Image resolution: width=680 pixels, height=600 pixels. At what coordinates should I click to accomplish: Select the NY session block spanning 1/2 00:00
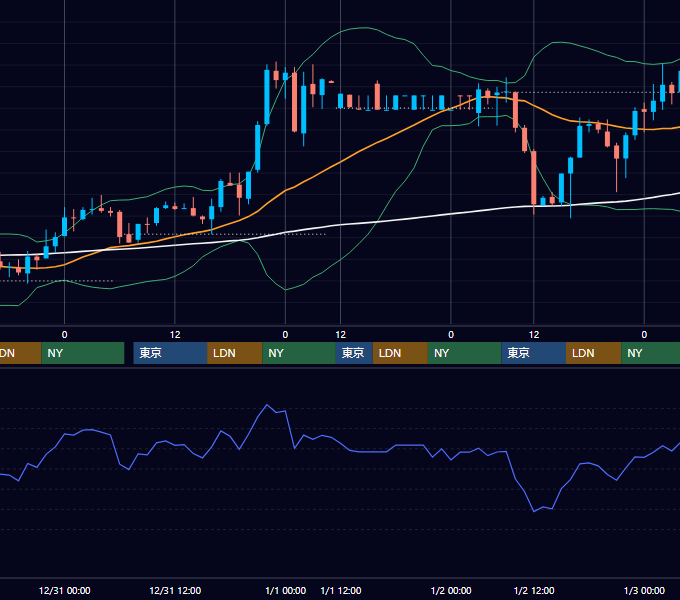click(x=464, y=353)
